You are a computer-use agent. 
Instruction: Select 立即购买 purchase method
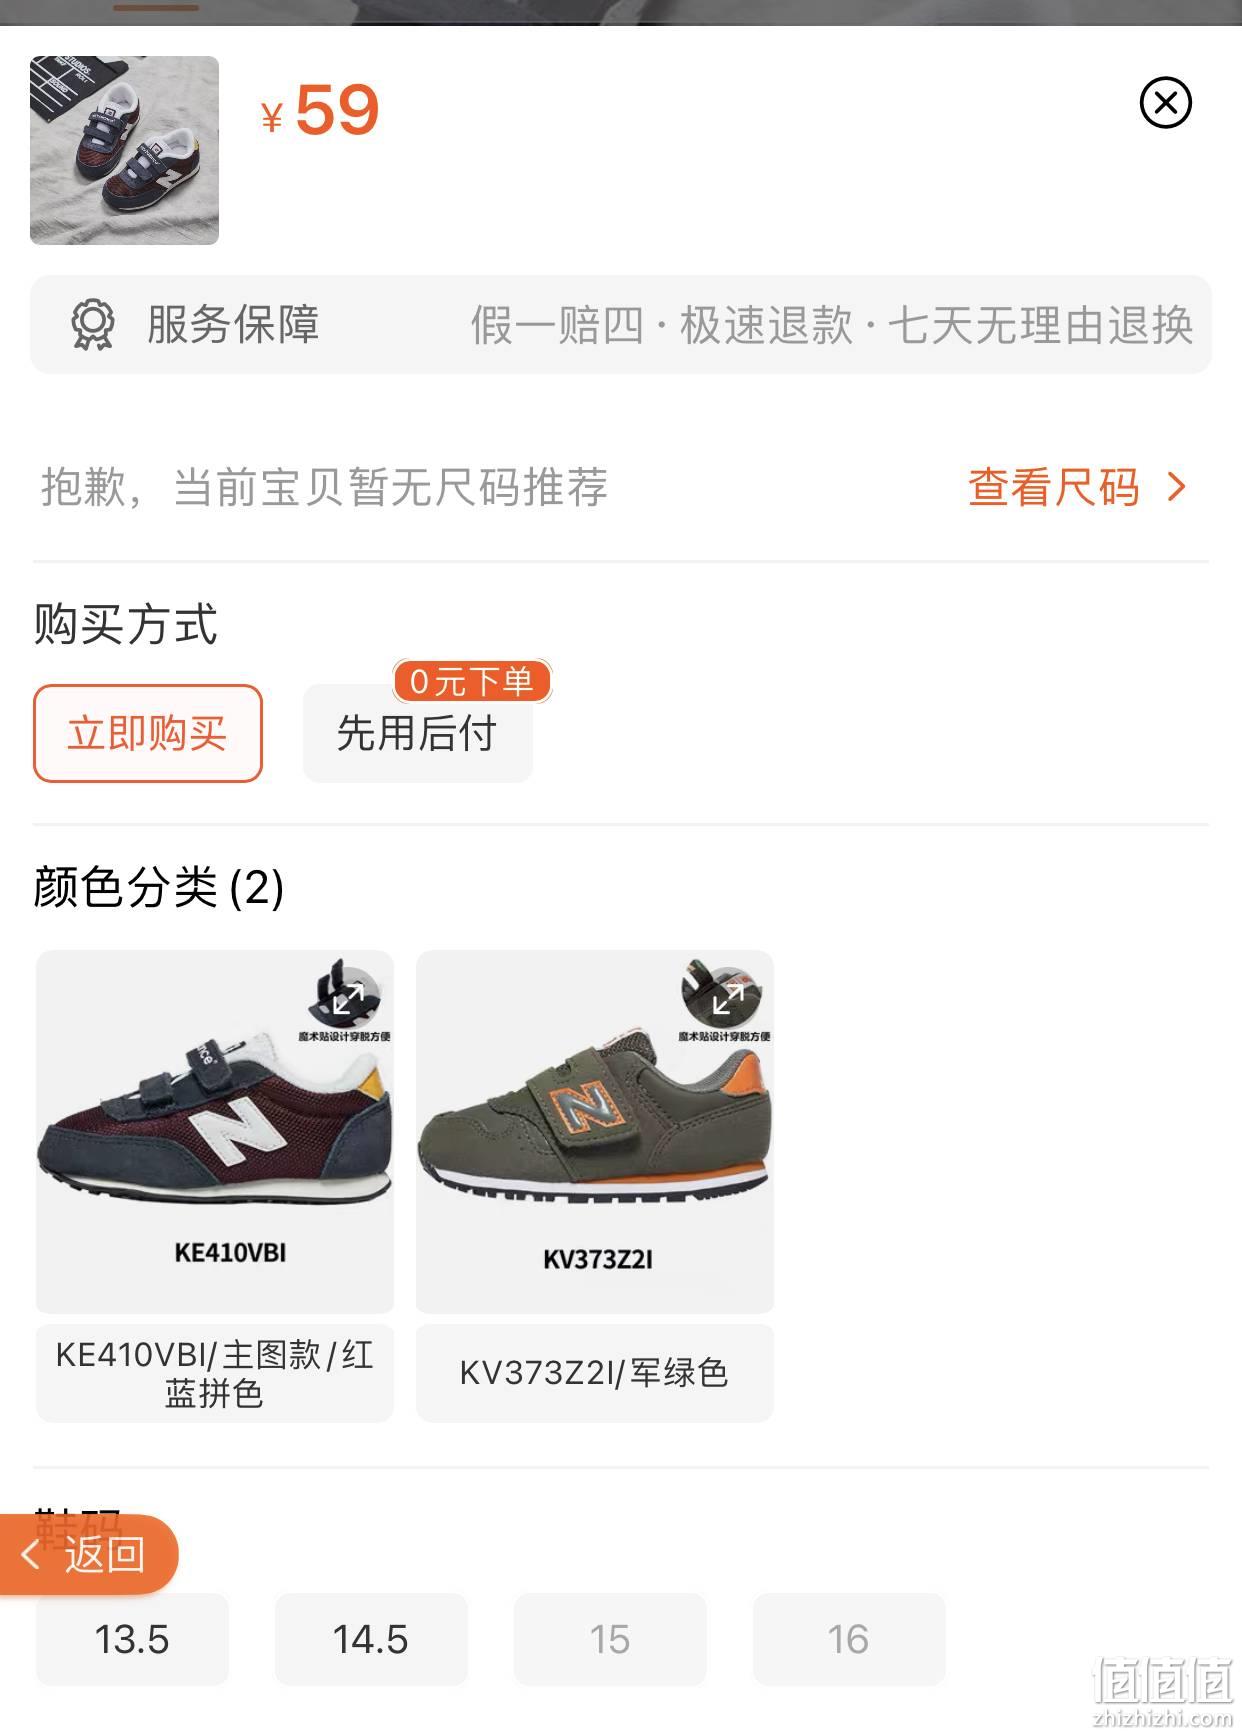(148, 733)
